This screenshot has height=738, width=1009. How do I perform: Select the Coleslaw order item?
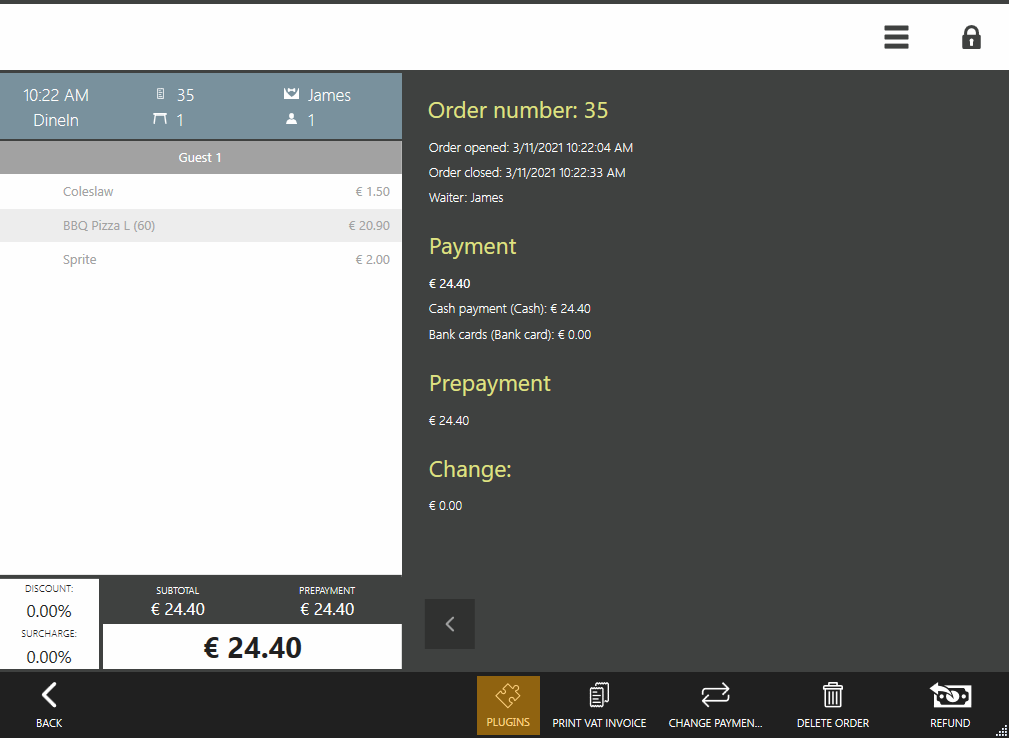pyautogui.click(x=200, y=192)
